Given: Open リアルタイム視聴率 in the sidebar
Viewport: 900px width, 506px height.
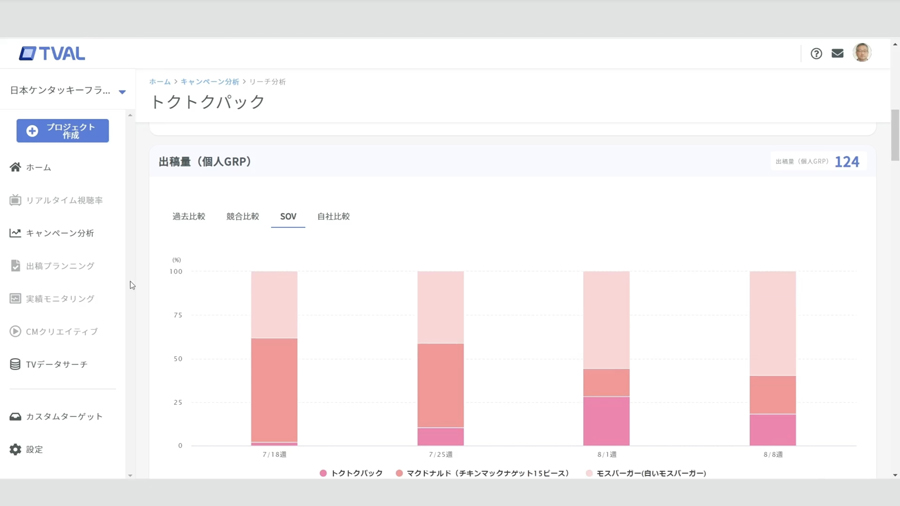Looking at the screenshot, I should point(64,200).
